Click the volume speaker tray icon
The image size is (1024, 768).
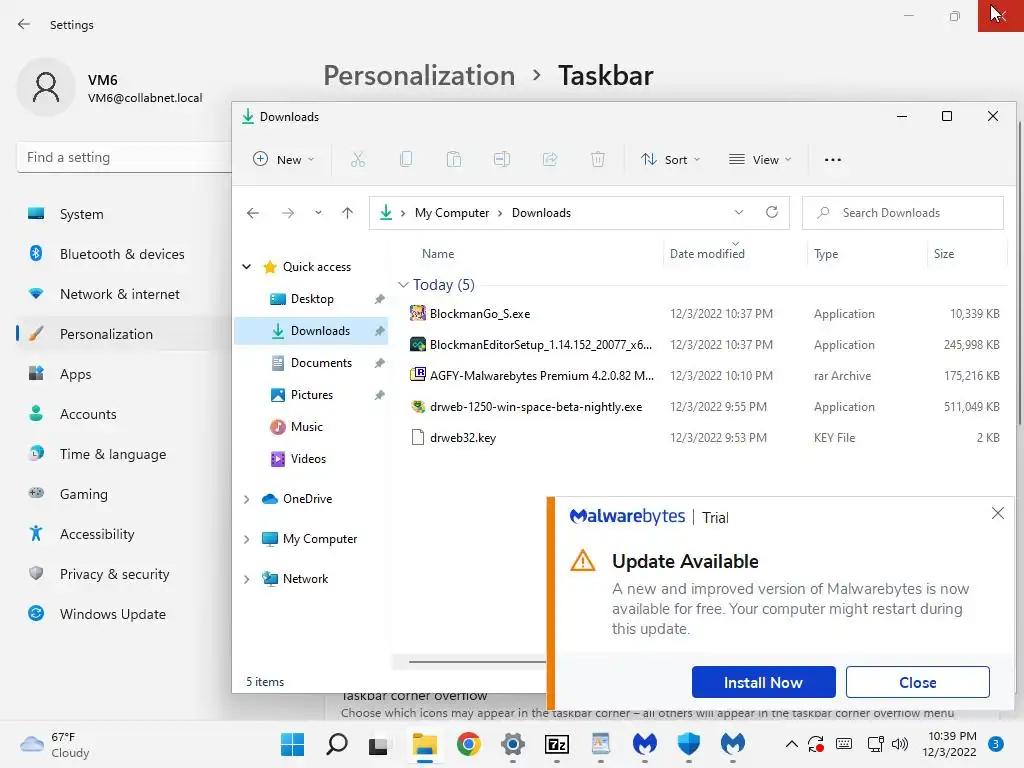pos(900,744)
